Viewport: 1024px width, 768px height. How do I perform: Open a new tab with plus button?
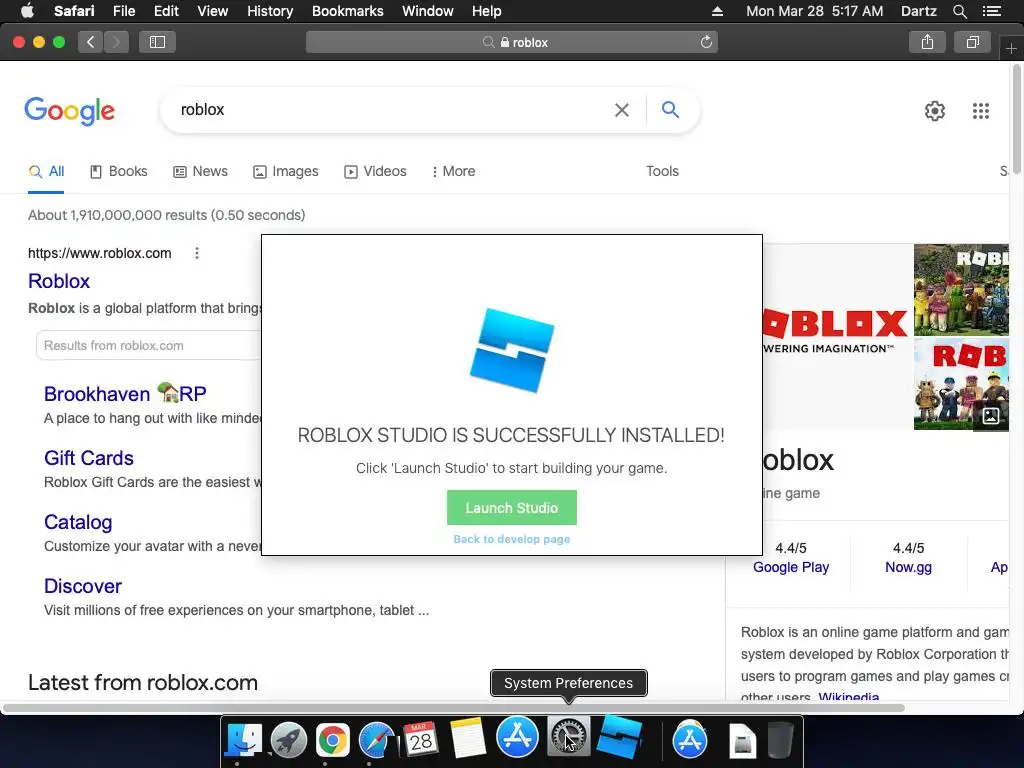pos(1011,48)
